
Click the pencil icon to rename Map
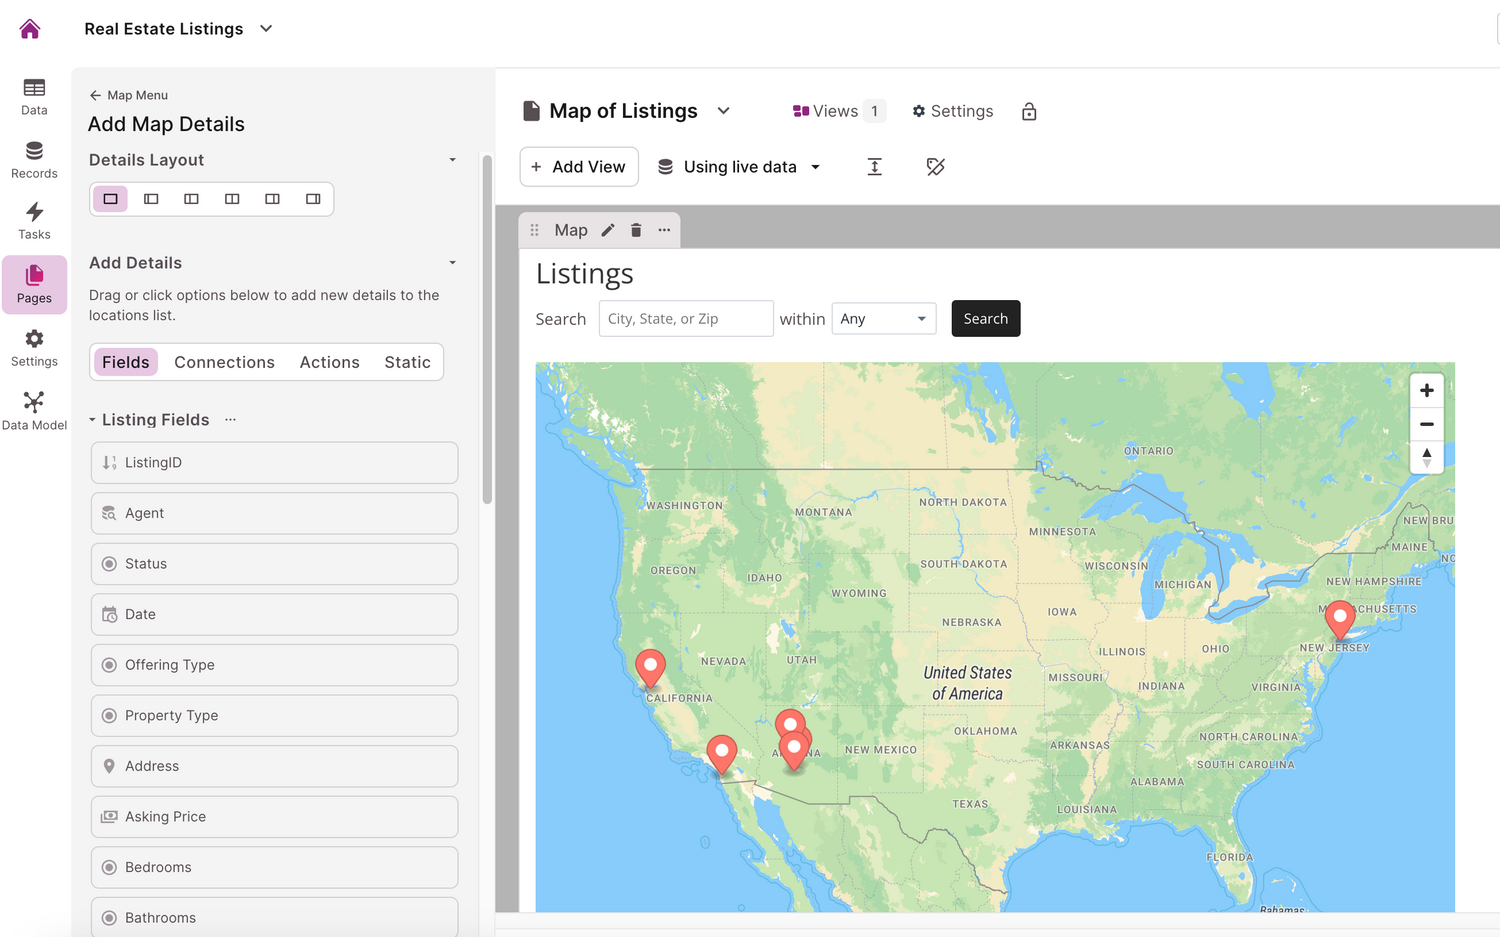[x=608, y=230]
